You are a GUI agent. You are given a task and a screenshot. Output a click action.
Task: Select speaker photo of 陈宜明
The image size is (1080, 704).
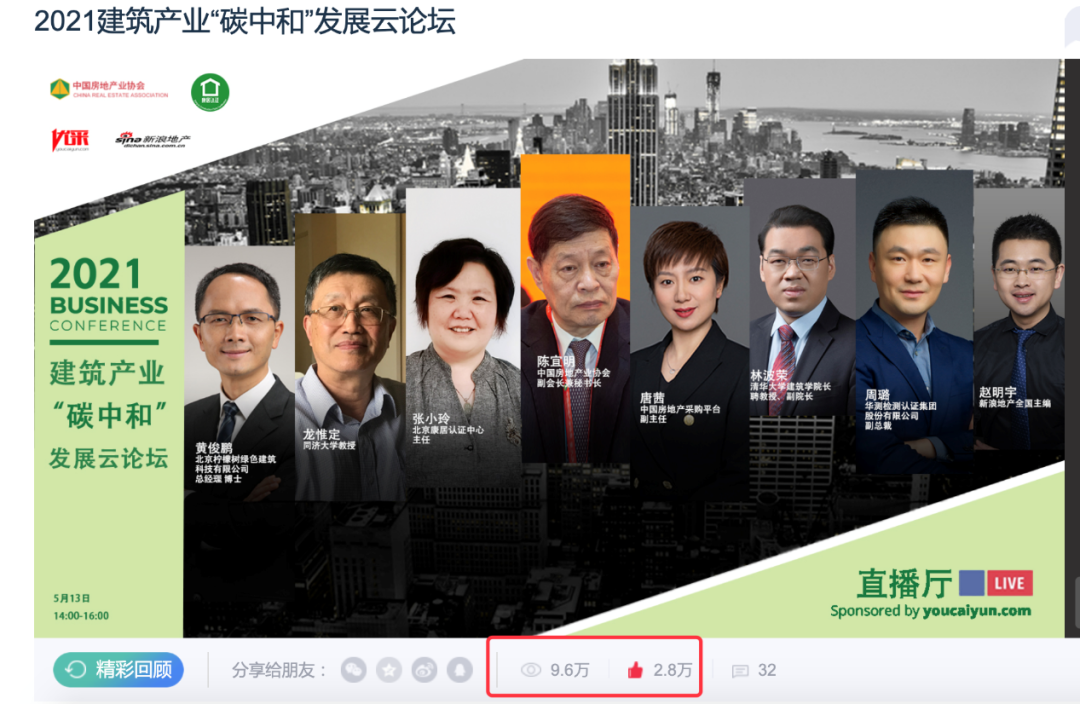[575, 309]
